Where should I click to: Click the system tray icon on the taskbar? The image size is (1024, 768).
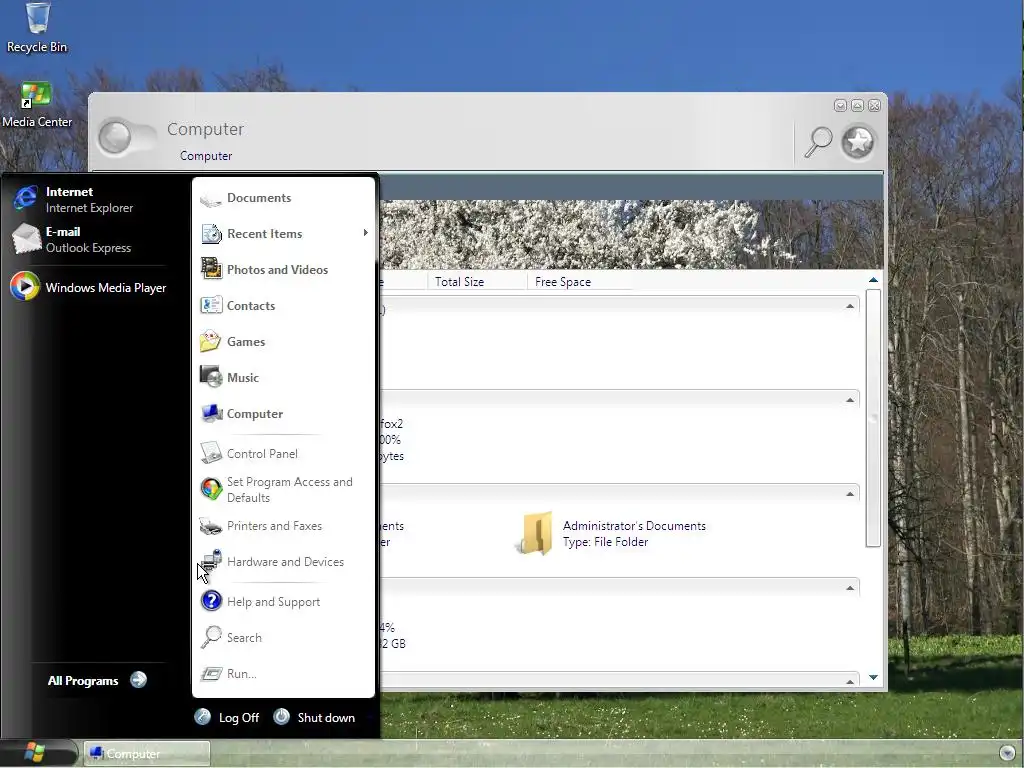1008,753
